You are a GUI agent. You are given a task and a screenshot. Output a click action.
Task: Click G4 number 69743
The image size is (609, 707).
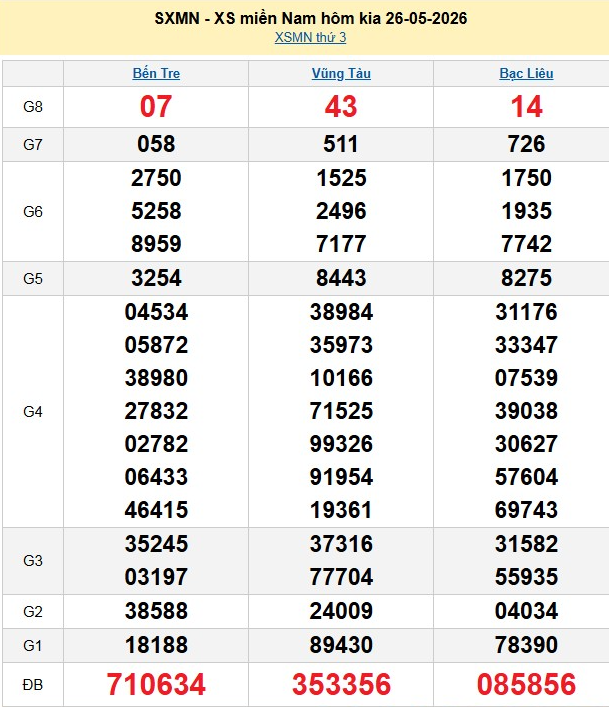(526, 510)
